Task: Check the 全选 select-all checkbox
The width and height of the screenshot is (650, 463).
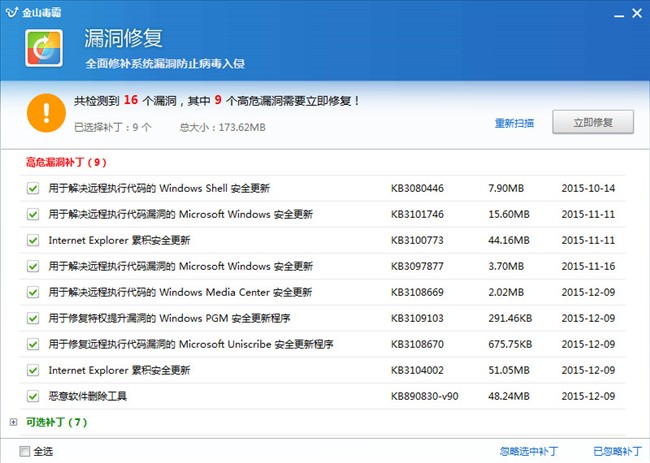Action: pyautogui.click(x=25, y=451)
